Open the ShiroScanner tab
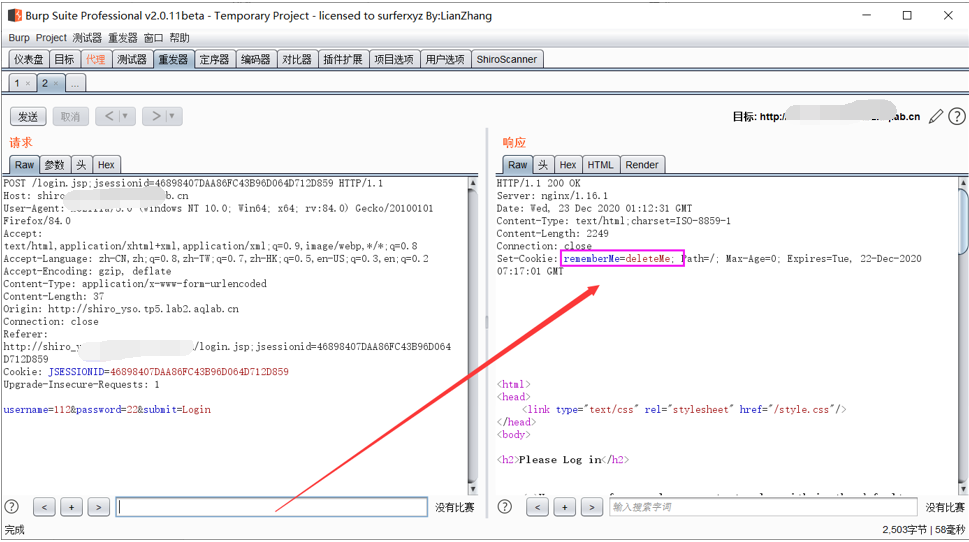The image size is (969, 542). 507,59
